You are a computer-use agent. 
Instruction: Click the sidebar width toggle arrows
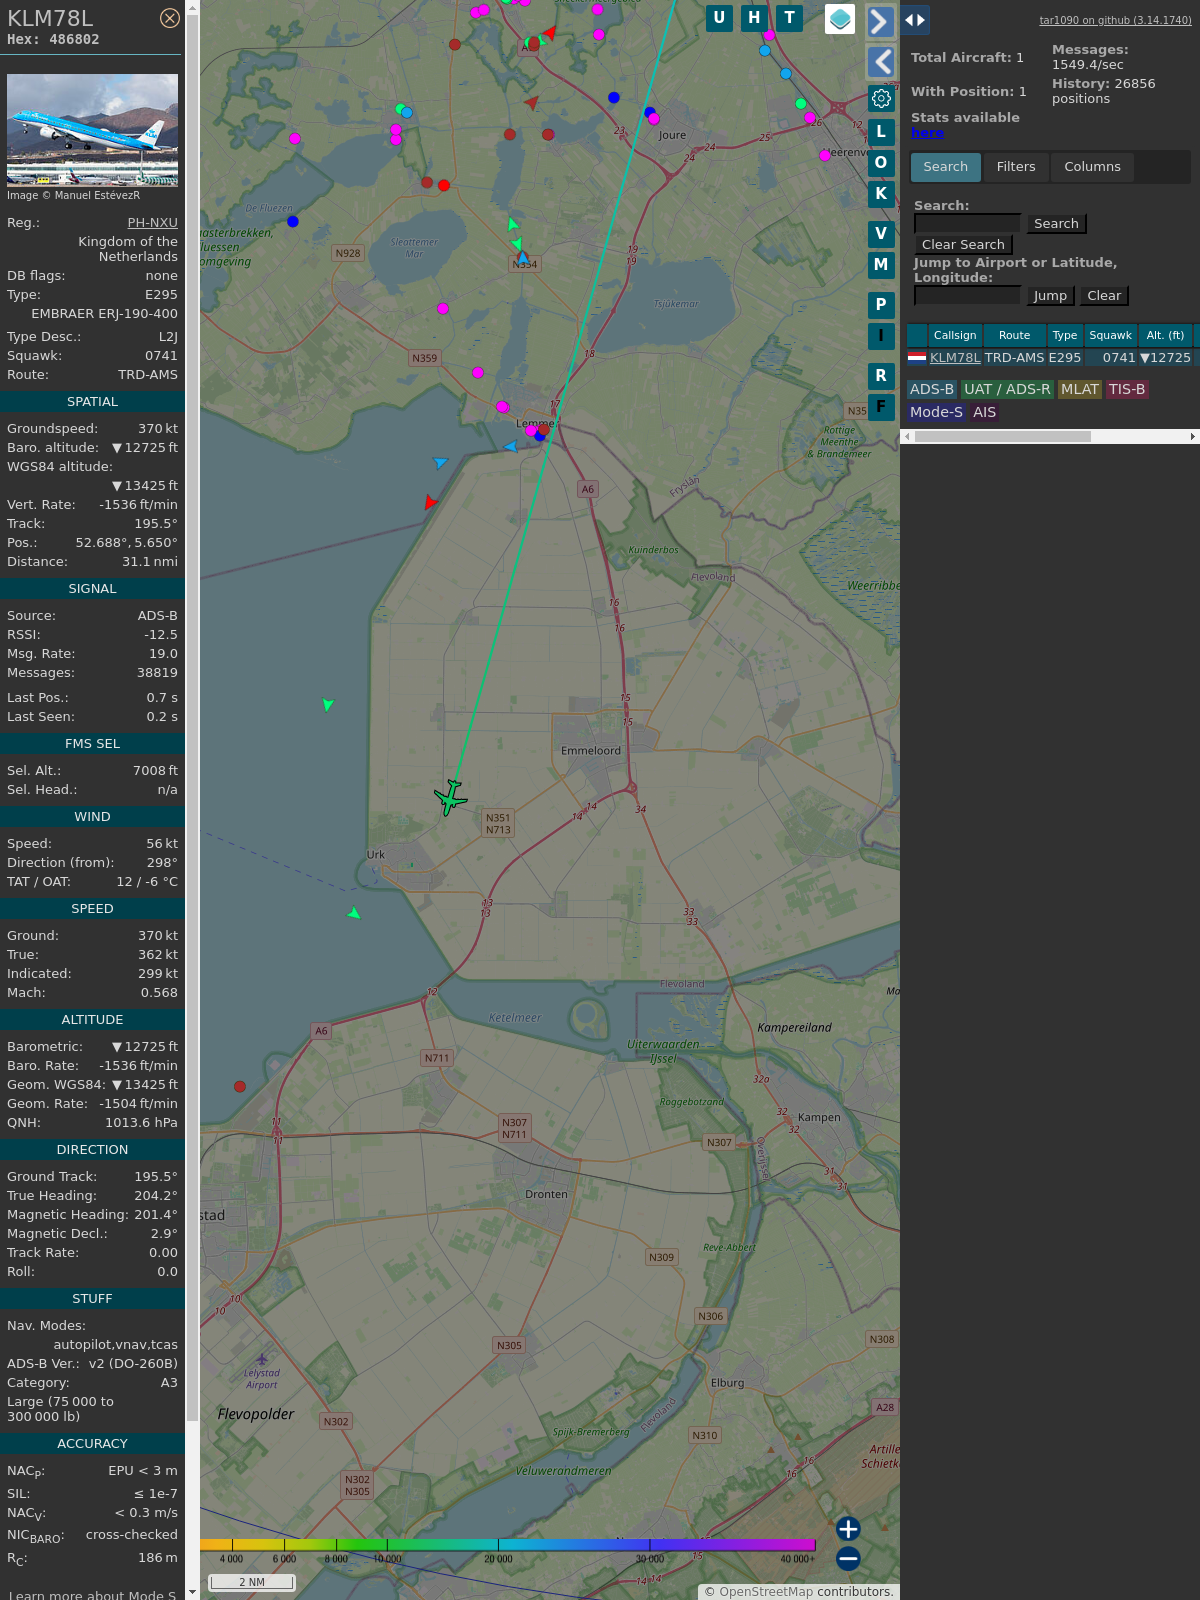coord(915,20)
